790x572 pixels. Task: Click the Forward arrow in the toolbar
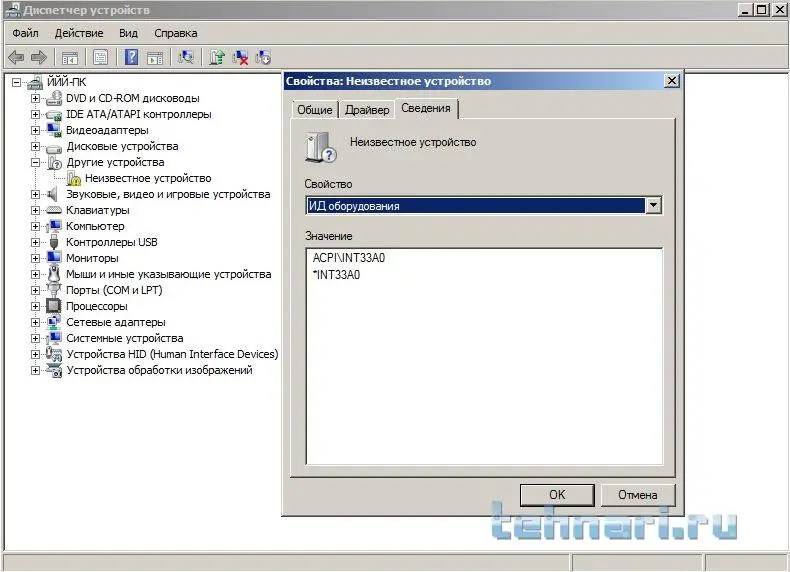pyautogui.click(x=39, y=57)
